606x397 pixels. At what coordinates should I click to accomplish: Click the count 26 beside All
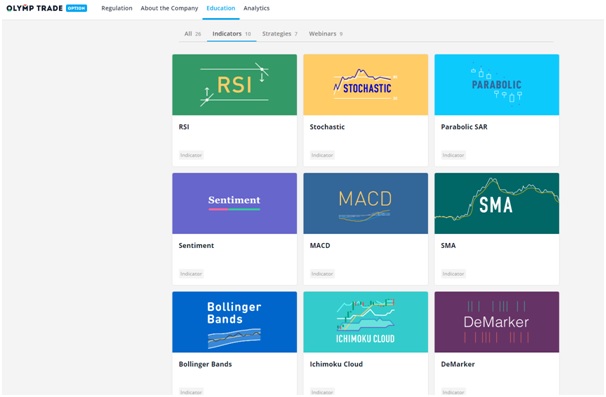(198, 34)
